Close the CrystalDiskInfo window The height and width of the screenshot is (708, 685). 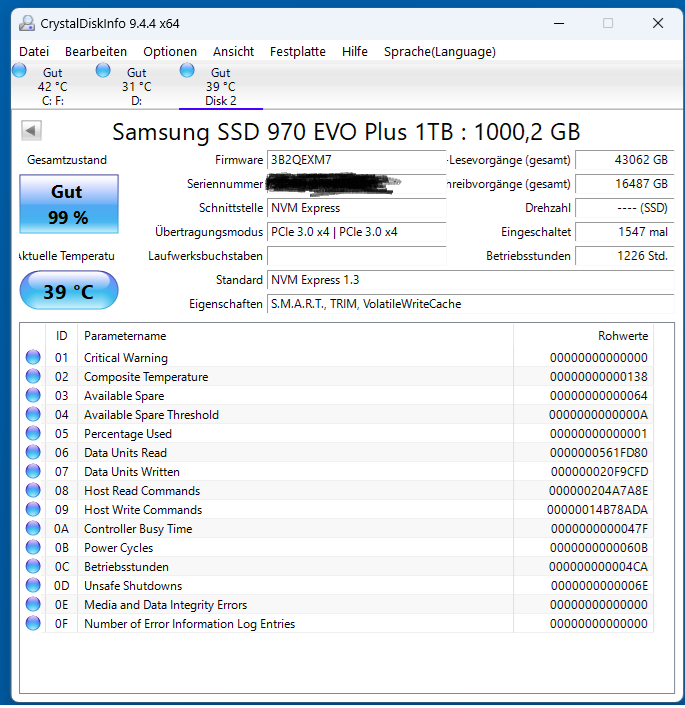658,23
